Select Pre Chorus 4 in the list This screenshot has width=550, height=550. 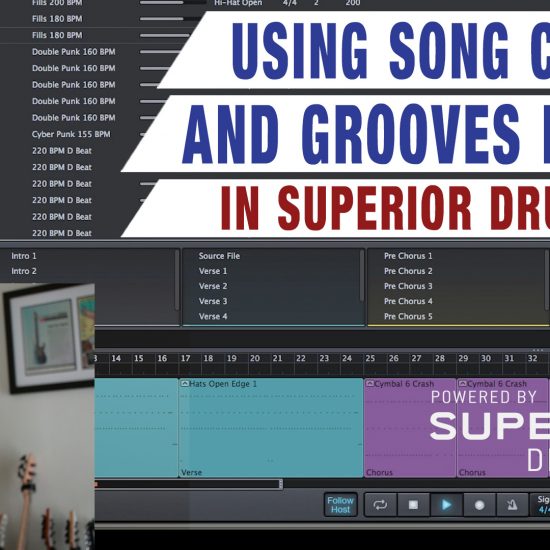pos(408,301)
